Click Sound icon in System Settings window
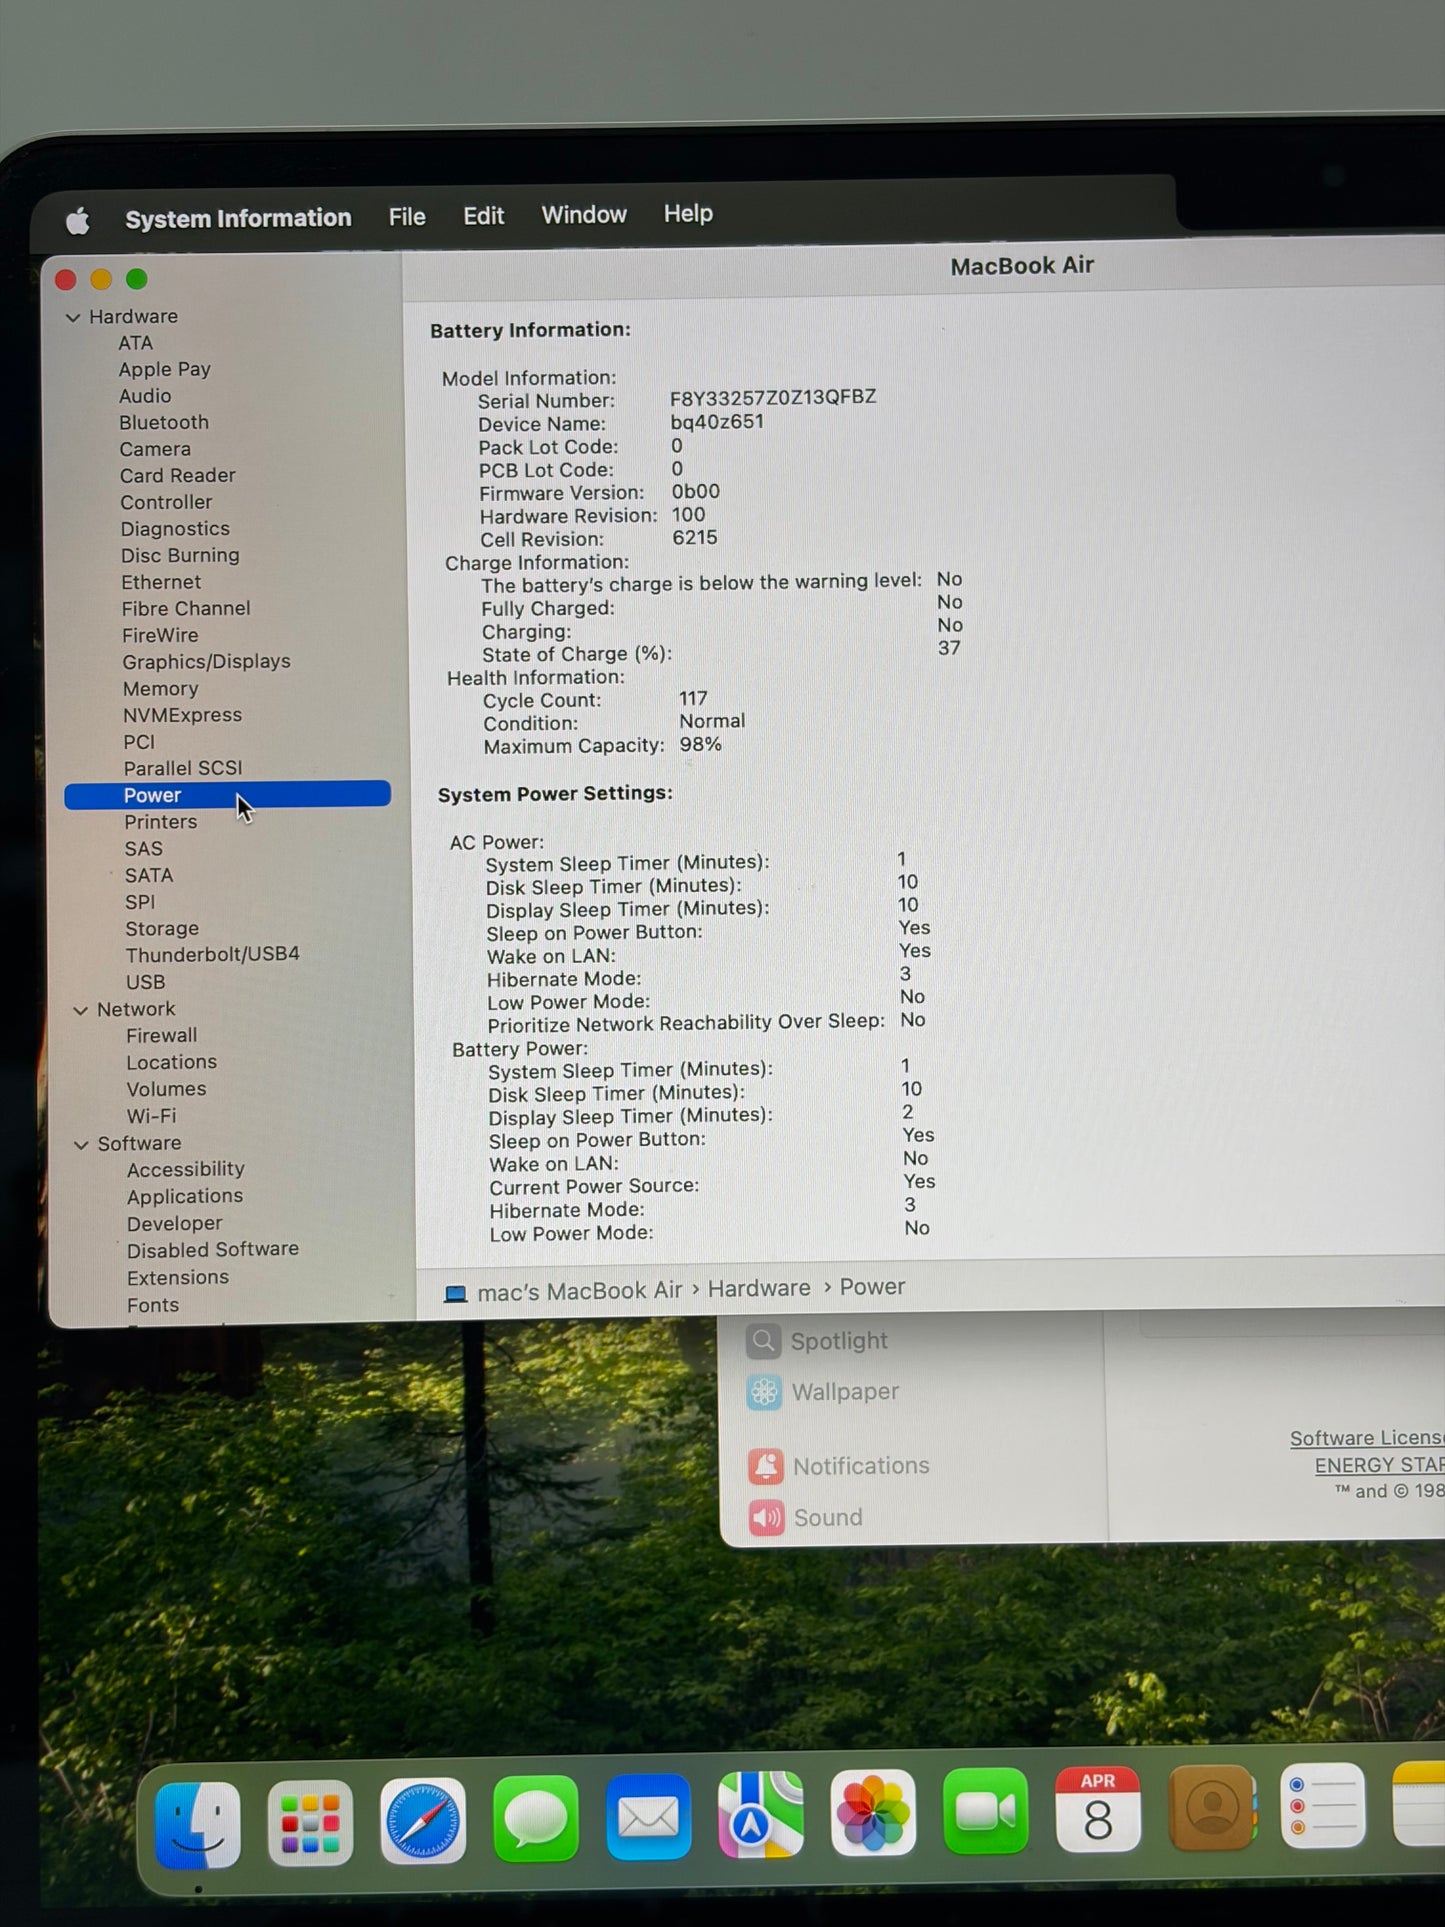1445x1927 pixels. pos(767,1518)
